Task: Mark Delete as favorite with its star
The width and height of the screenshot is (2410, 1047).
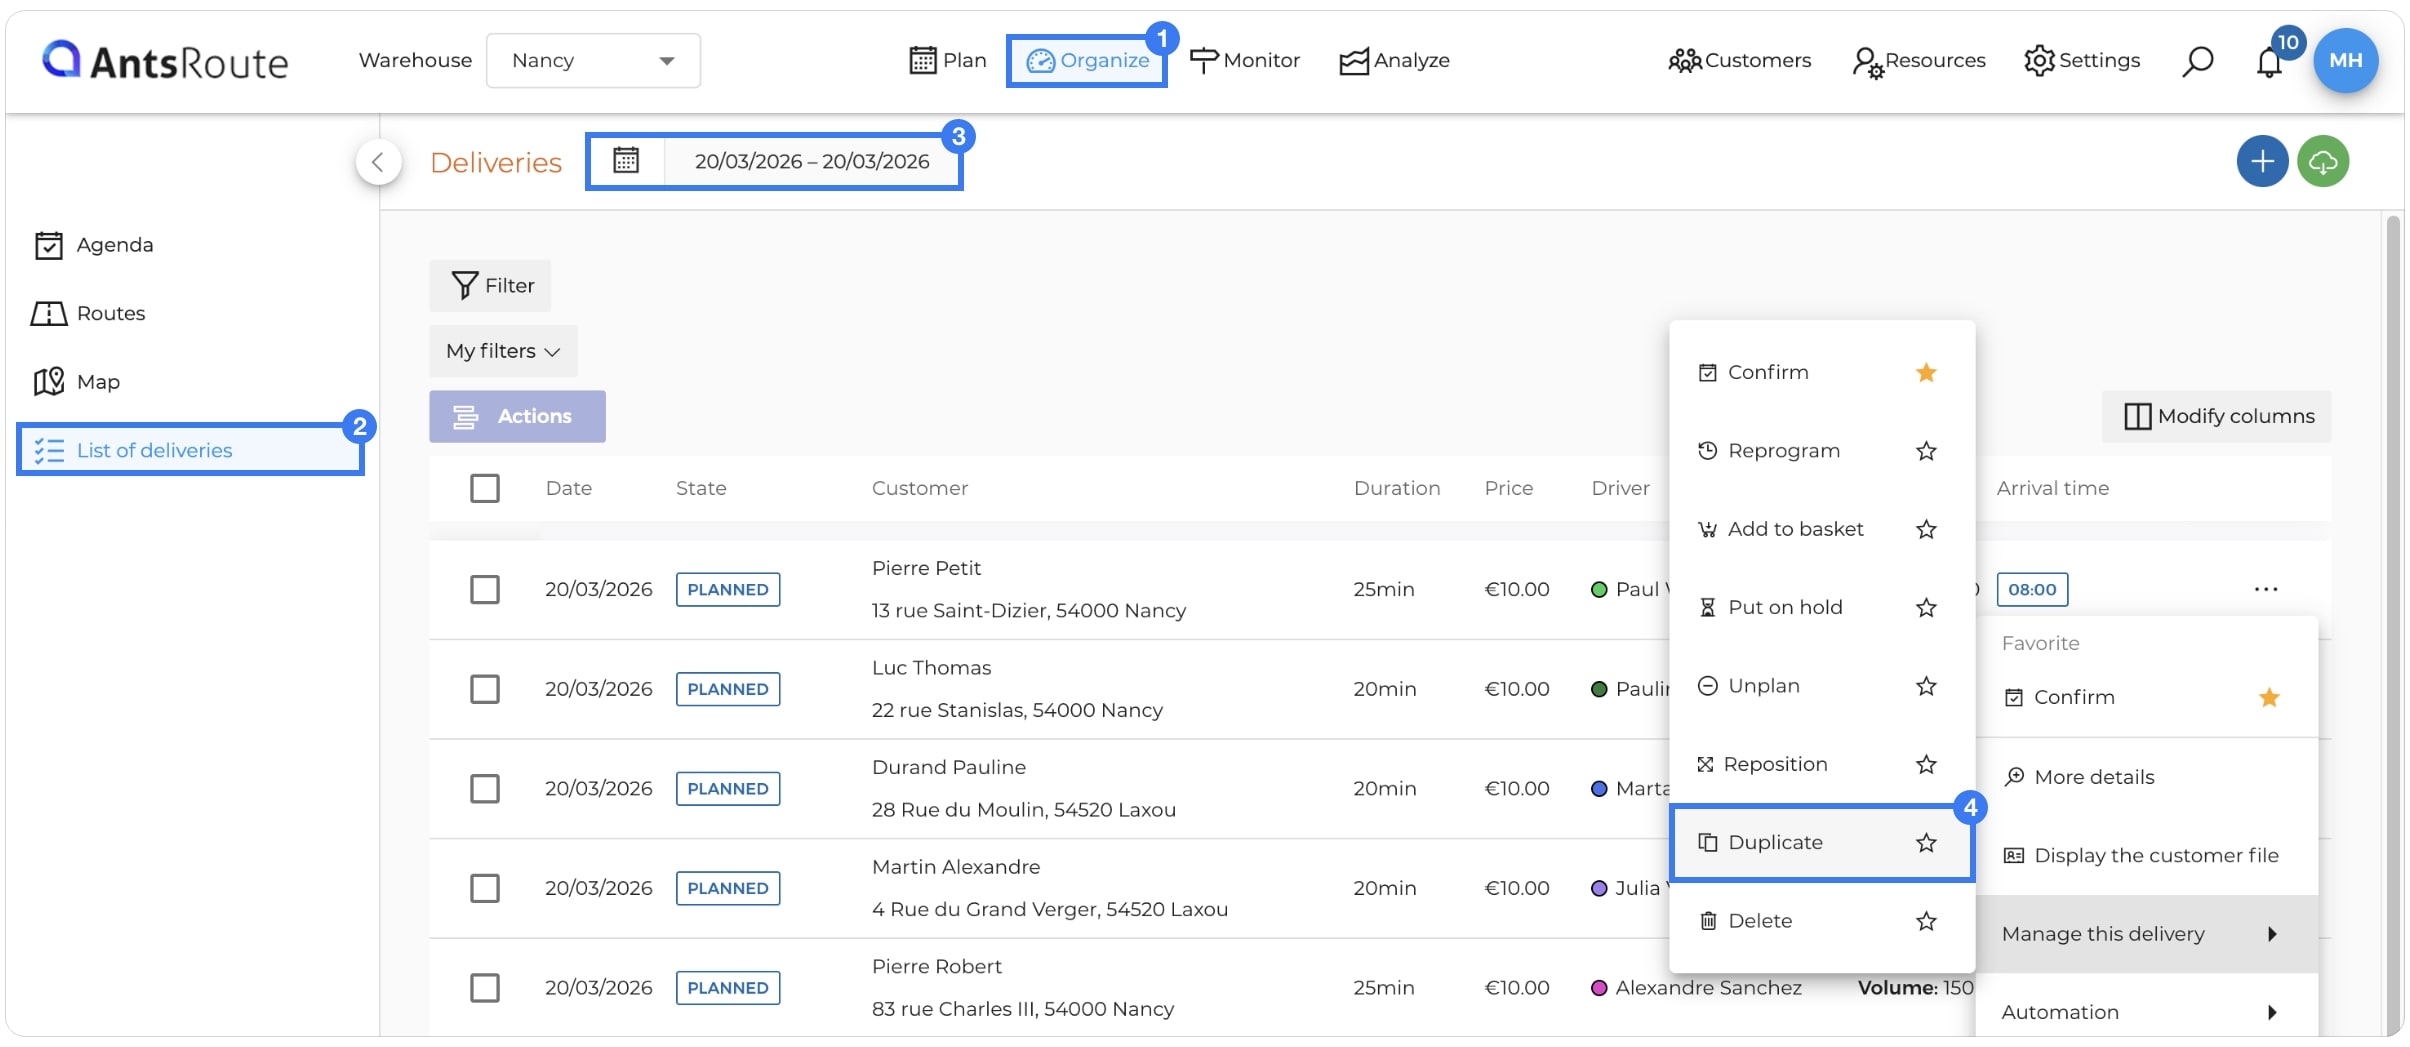Action: (1926, 921)
